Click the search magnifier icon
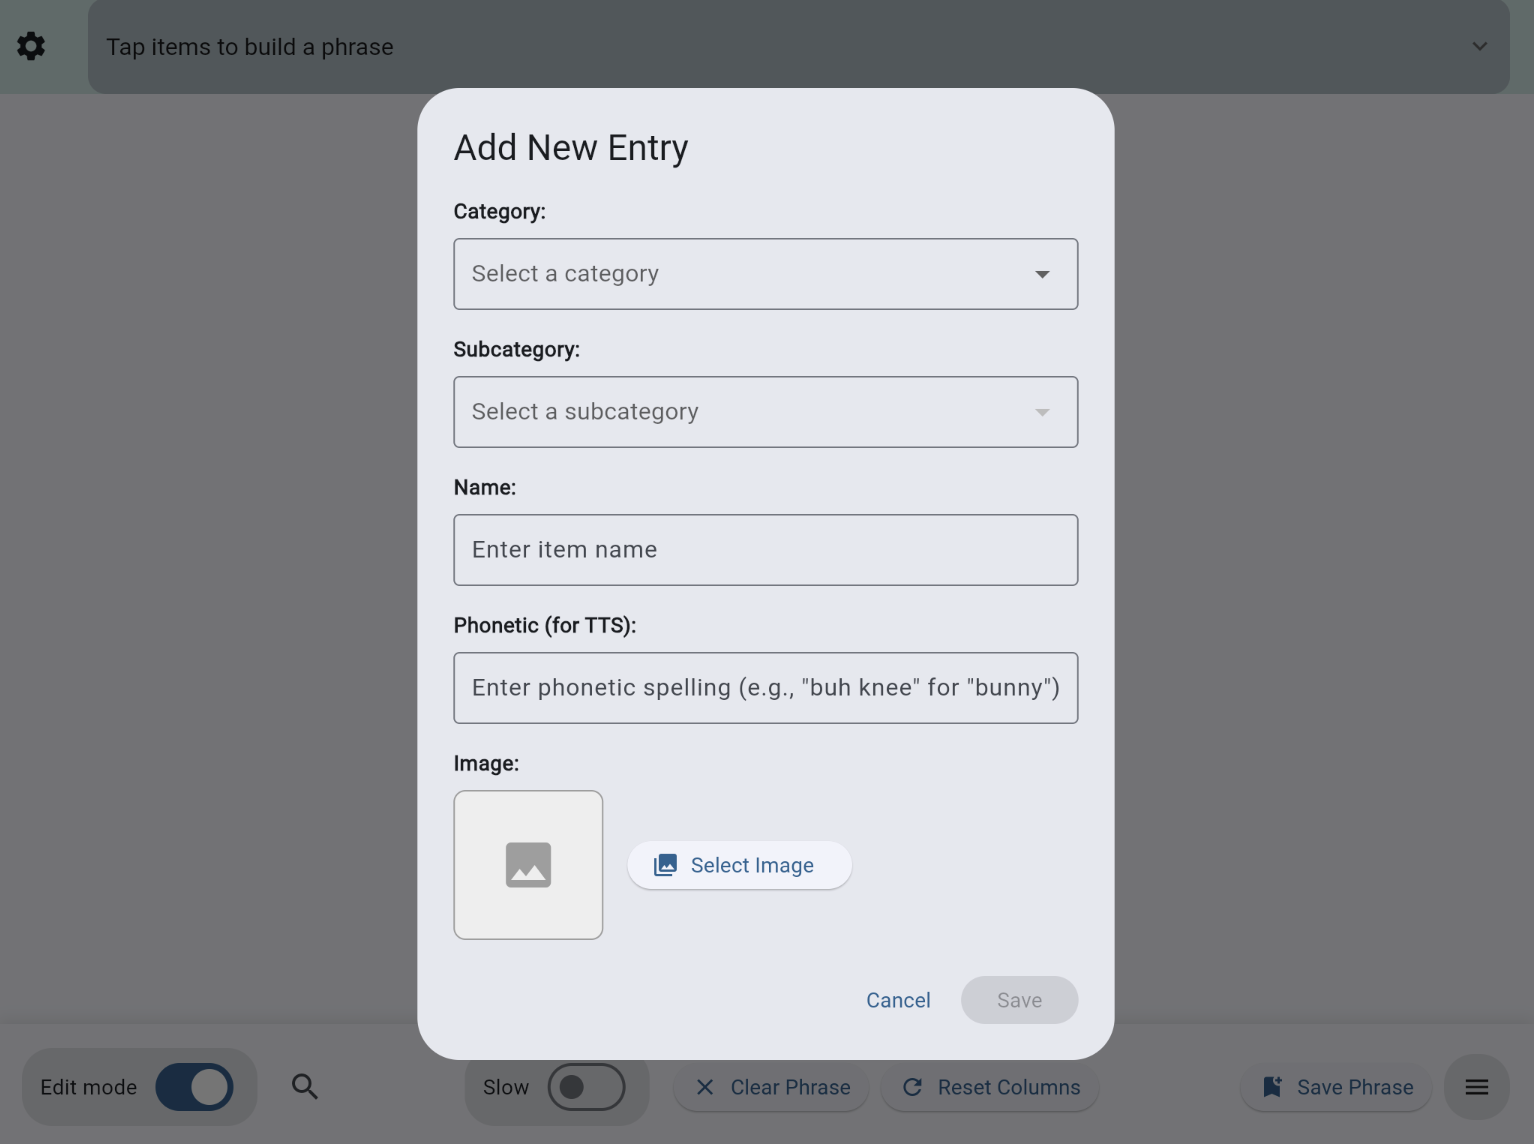The image size is (1534, 1144). click(x=305, y=1087)
